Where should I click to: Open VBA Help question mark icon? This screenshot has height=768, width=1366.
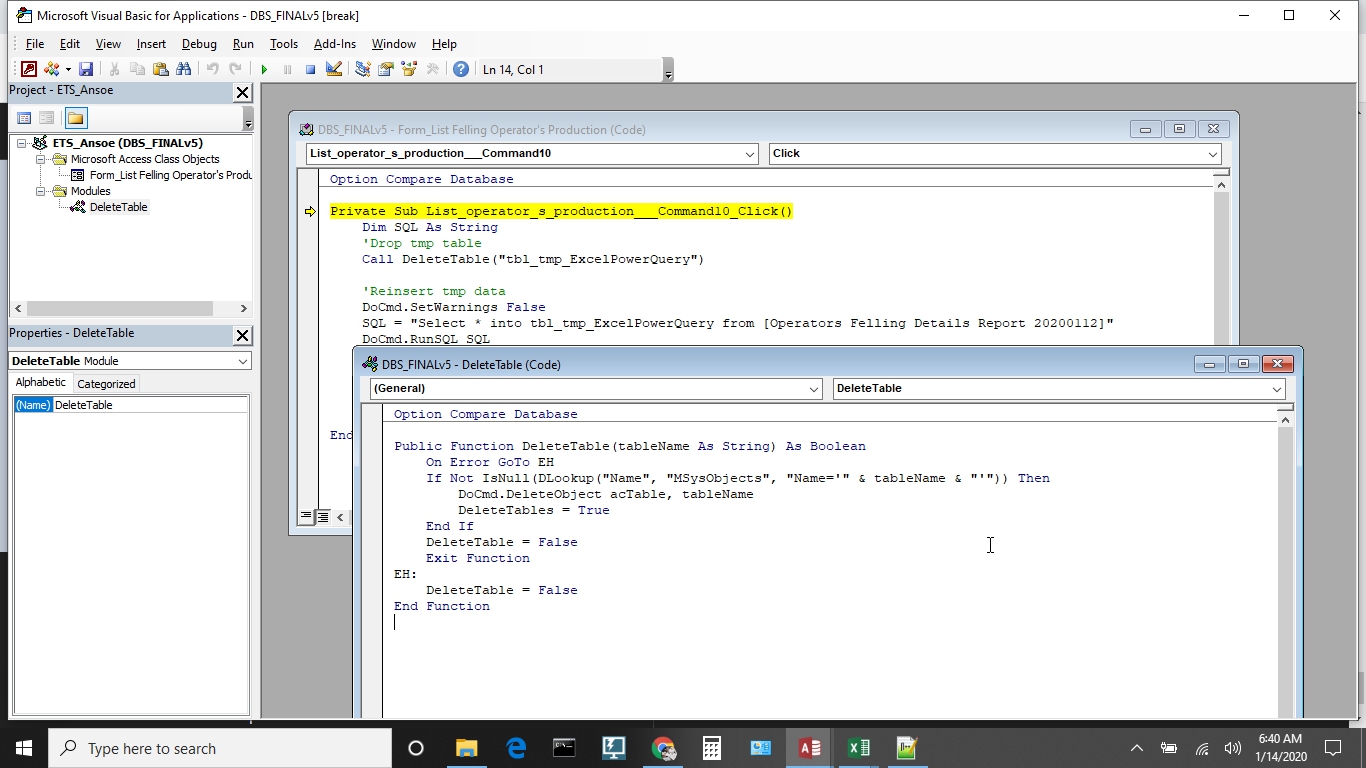[461, 69]
